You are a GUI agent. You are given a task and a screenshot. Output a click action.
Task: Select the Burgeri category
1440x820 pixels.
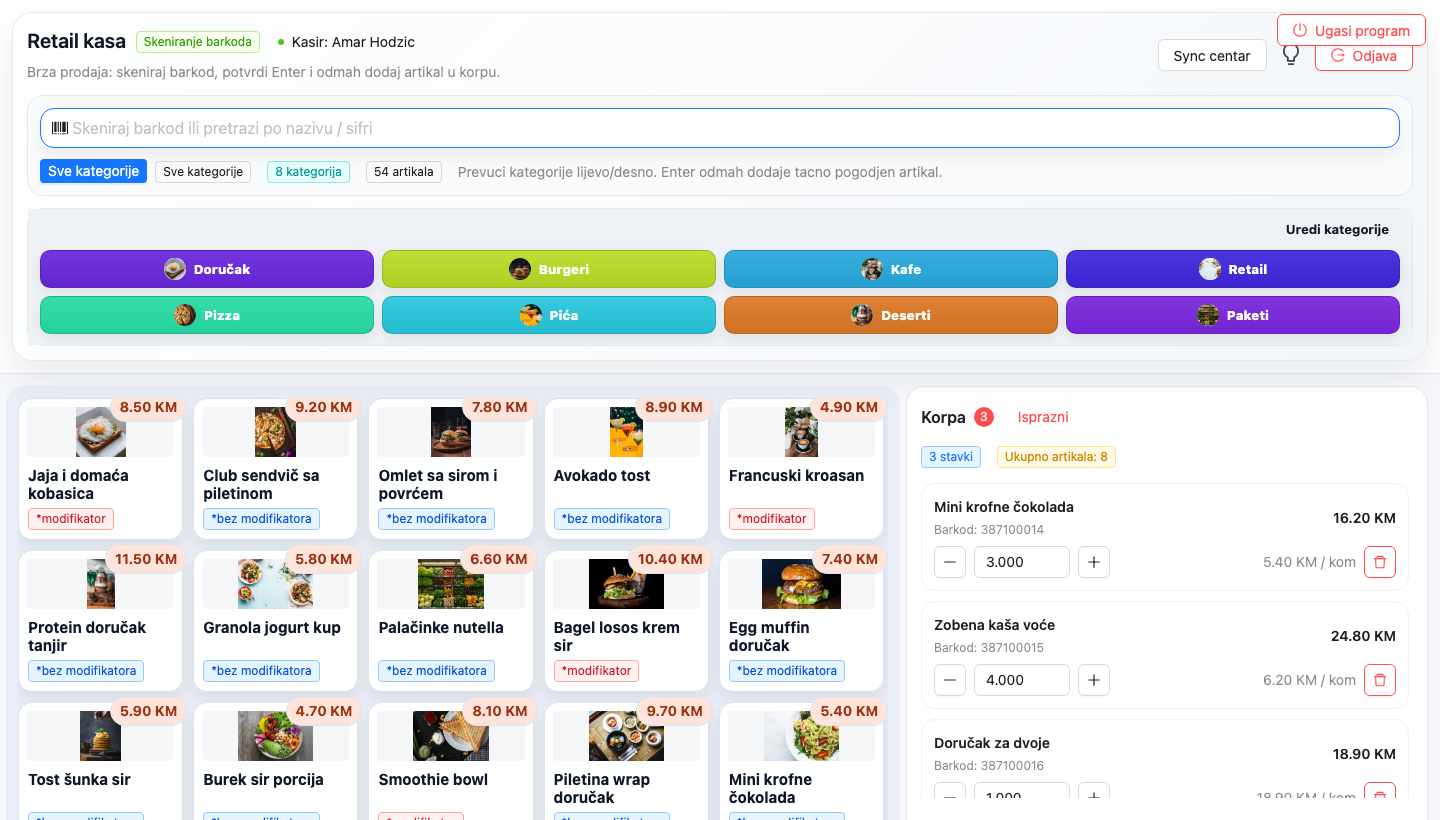[x=549, y=269]
